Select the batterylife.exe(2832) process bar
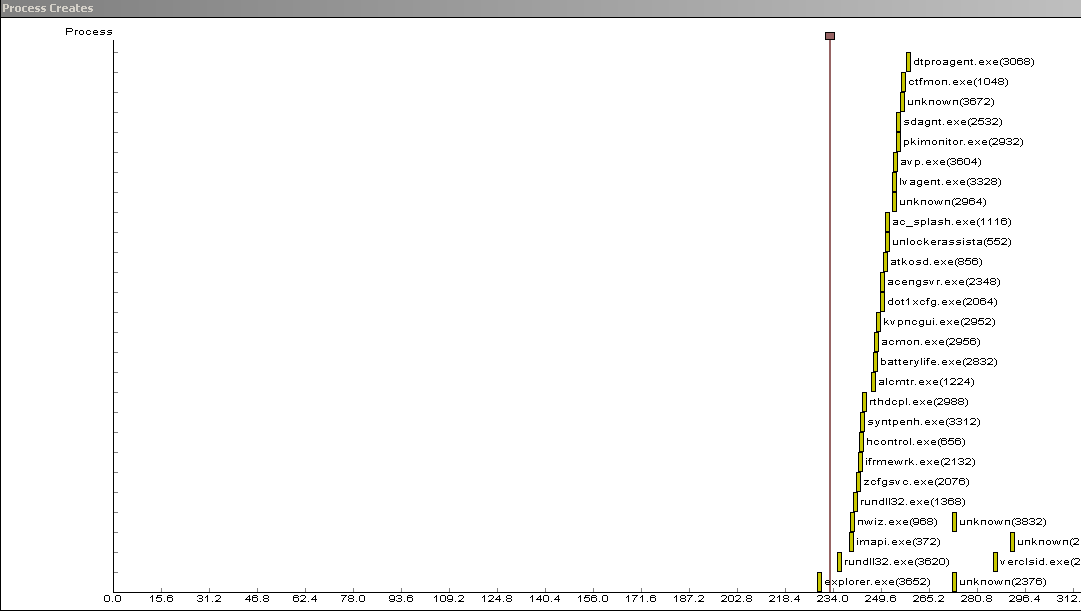 [875, 361]
